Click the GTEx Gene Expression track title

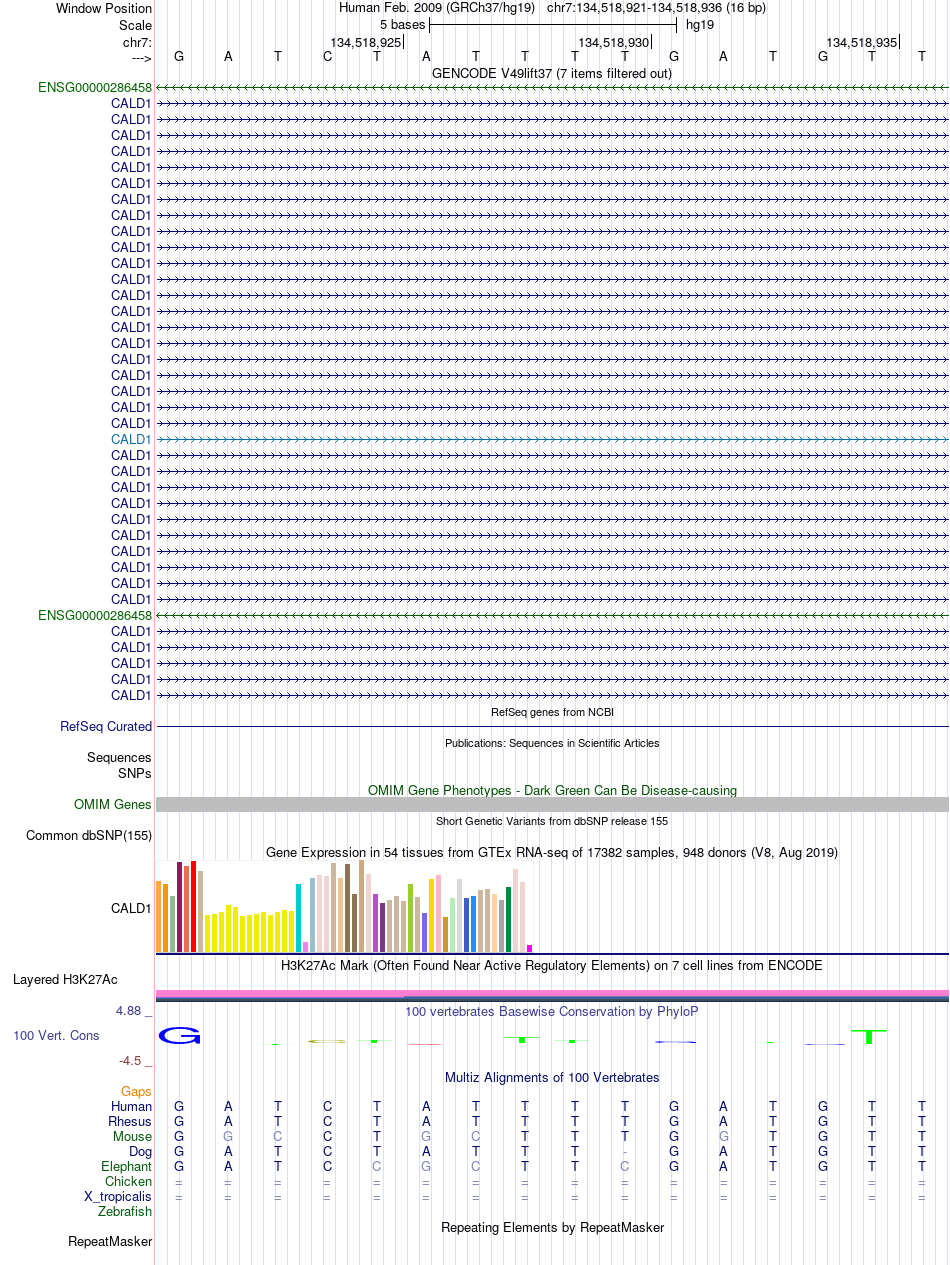pyautogui.click(x=552, y=853)
